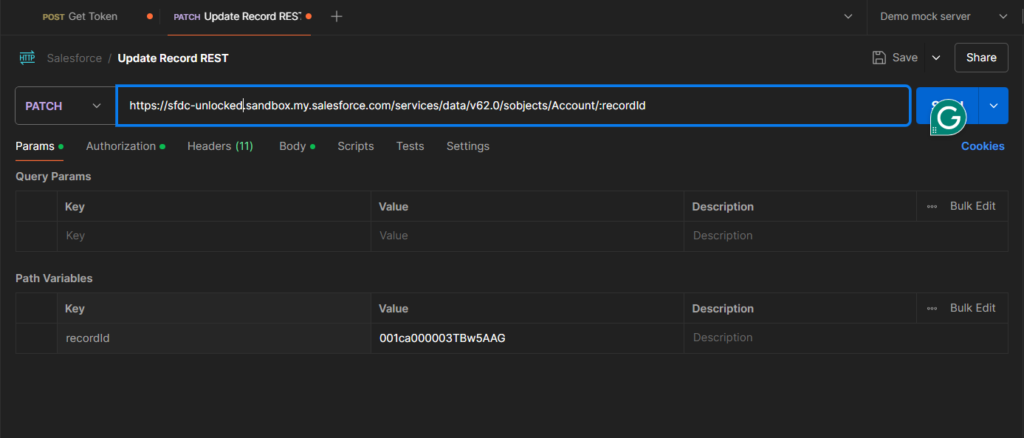1024x438 pixels.
Task: Open the request Settings tab
Action: pyautogui.click(x=468, y=146)
